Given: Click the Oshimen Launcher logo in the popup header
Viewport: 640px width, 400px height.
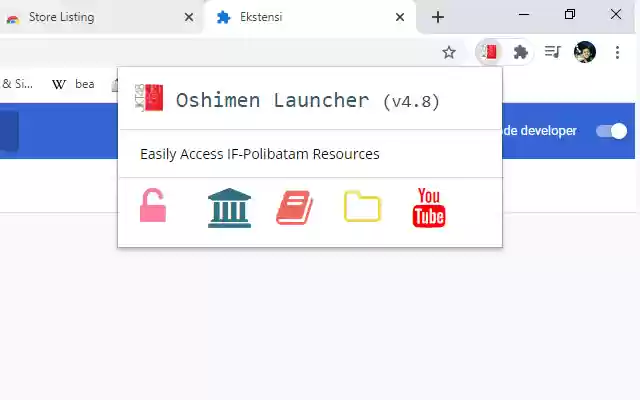Looking at the screenshot, I should (149, 98).
